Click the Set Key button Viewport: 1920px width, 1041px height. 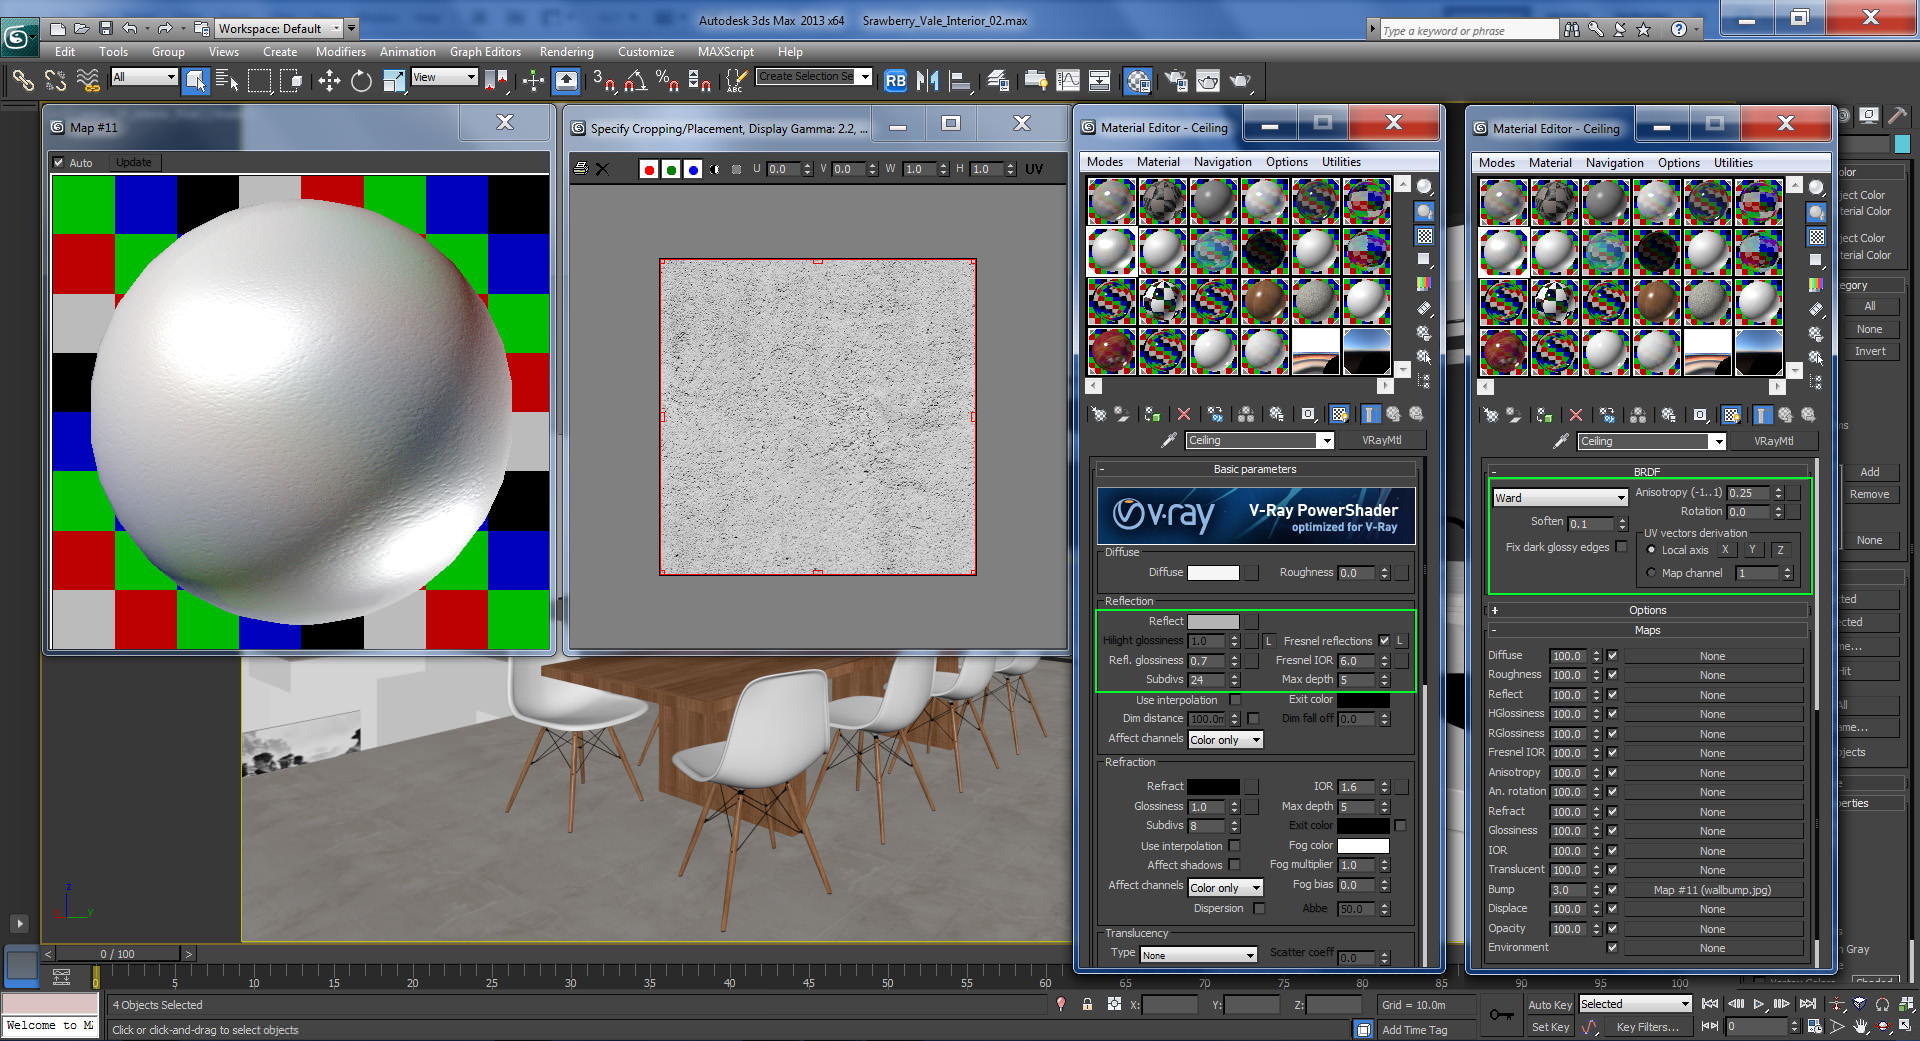tap(1550, 1027)
